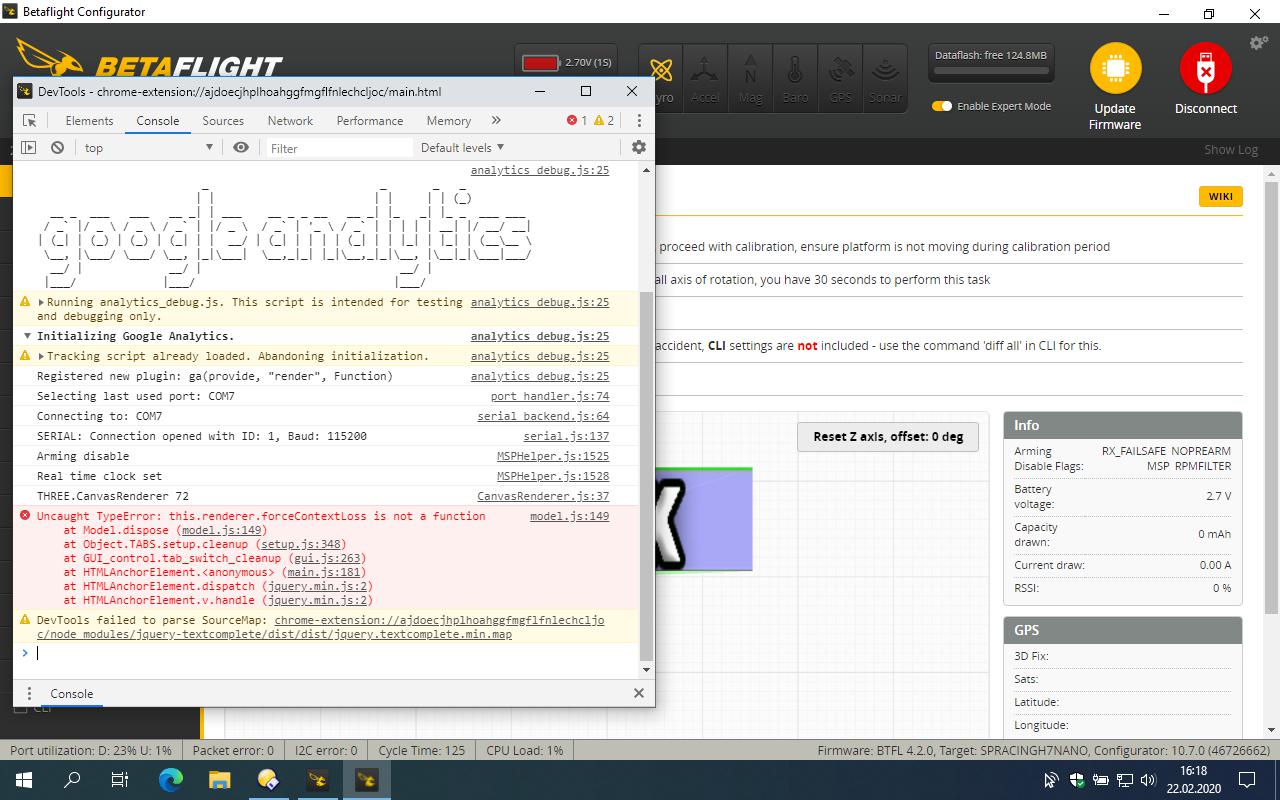1280x800 pixels.
Task: Open the serial.js:137 source link
Action: (566, 436)
